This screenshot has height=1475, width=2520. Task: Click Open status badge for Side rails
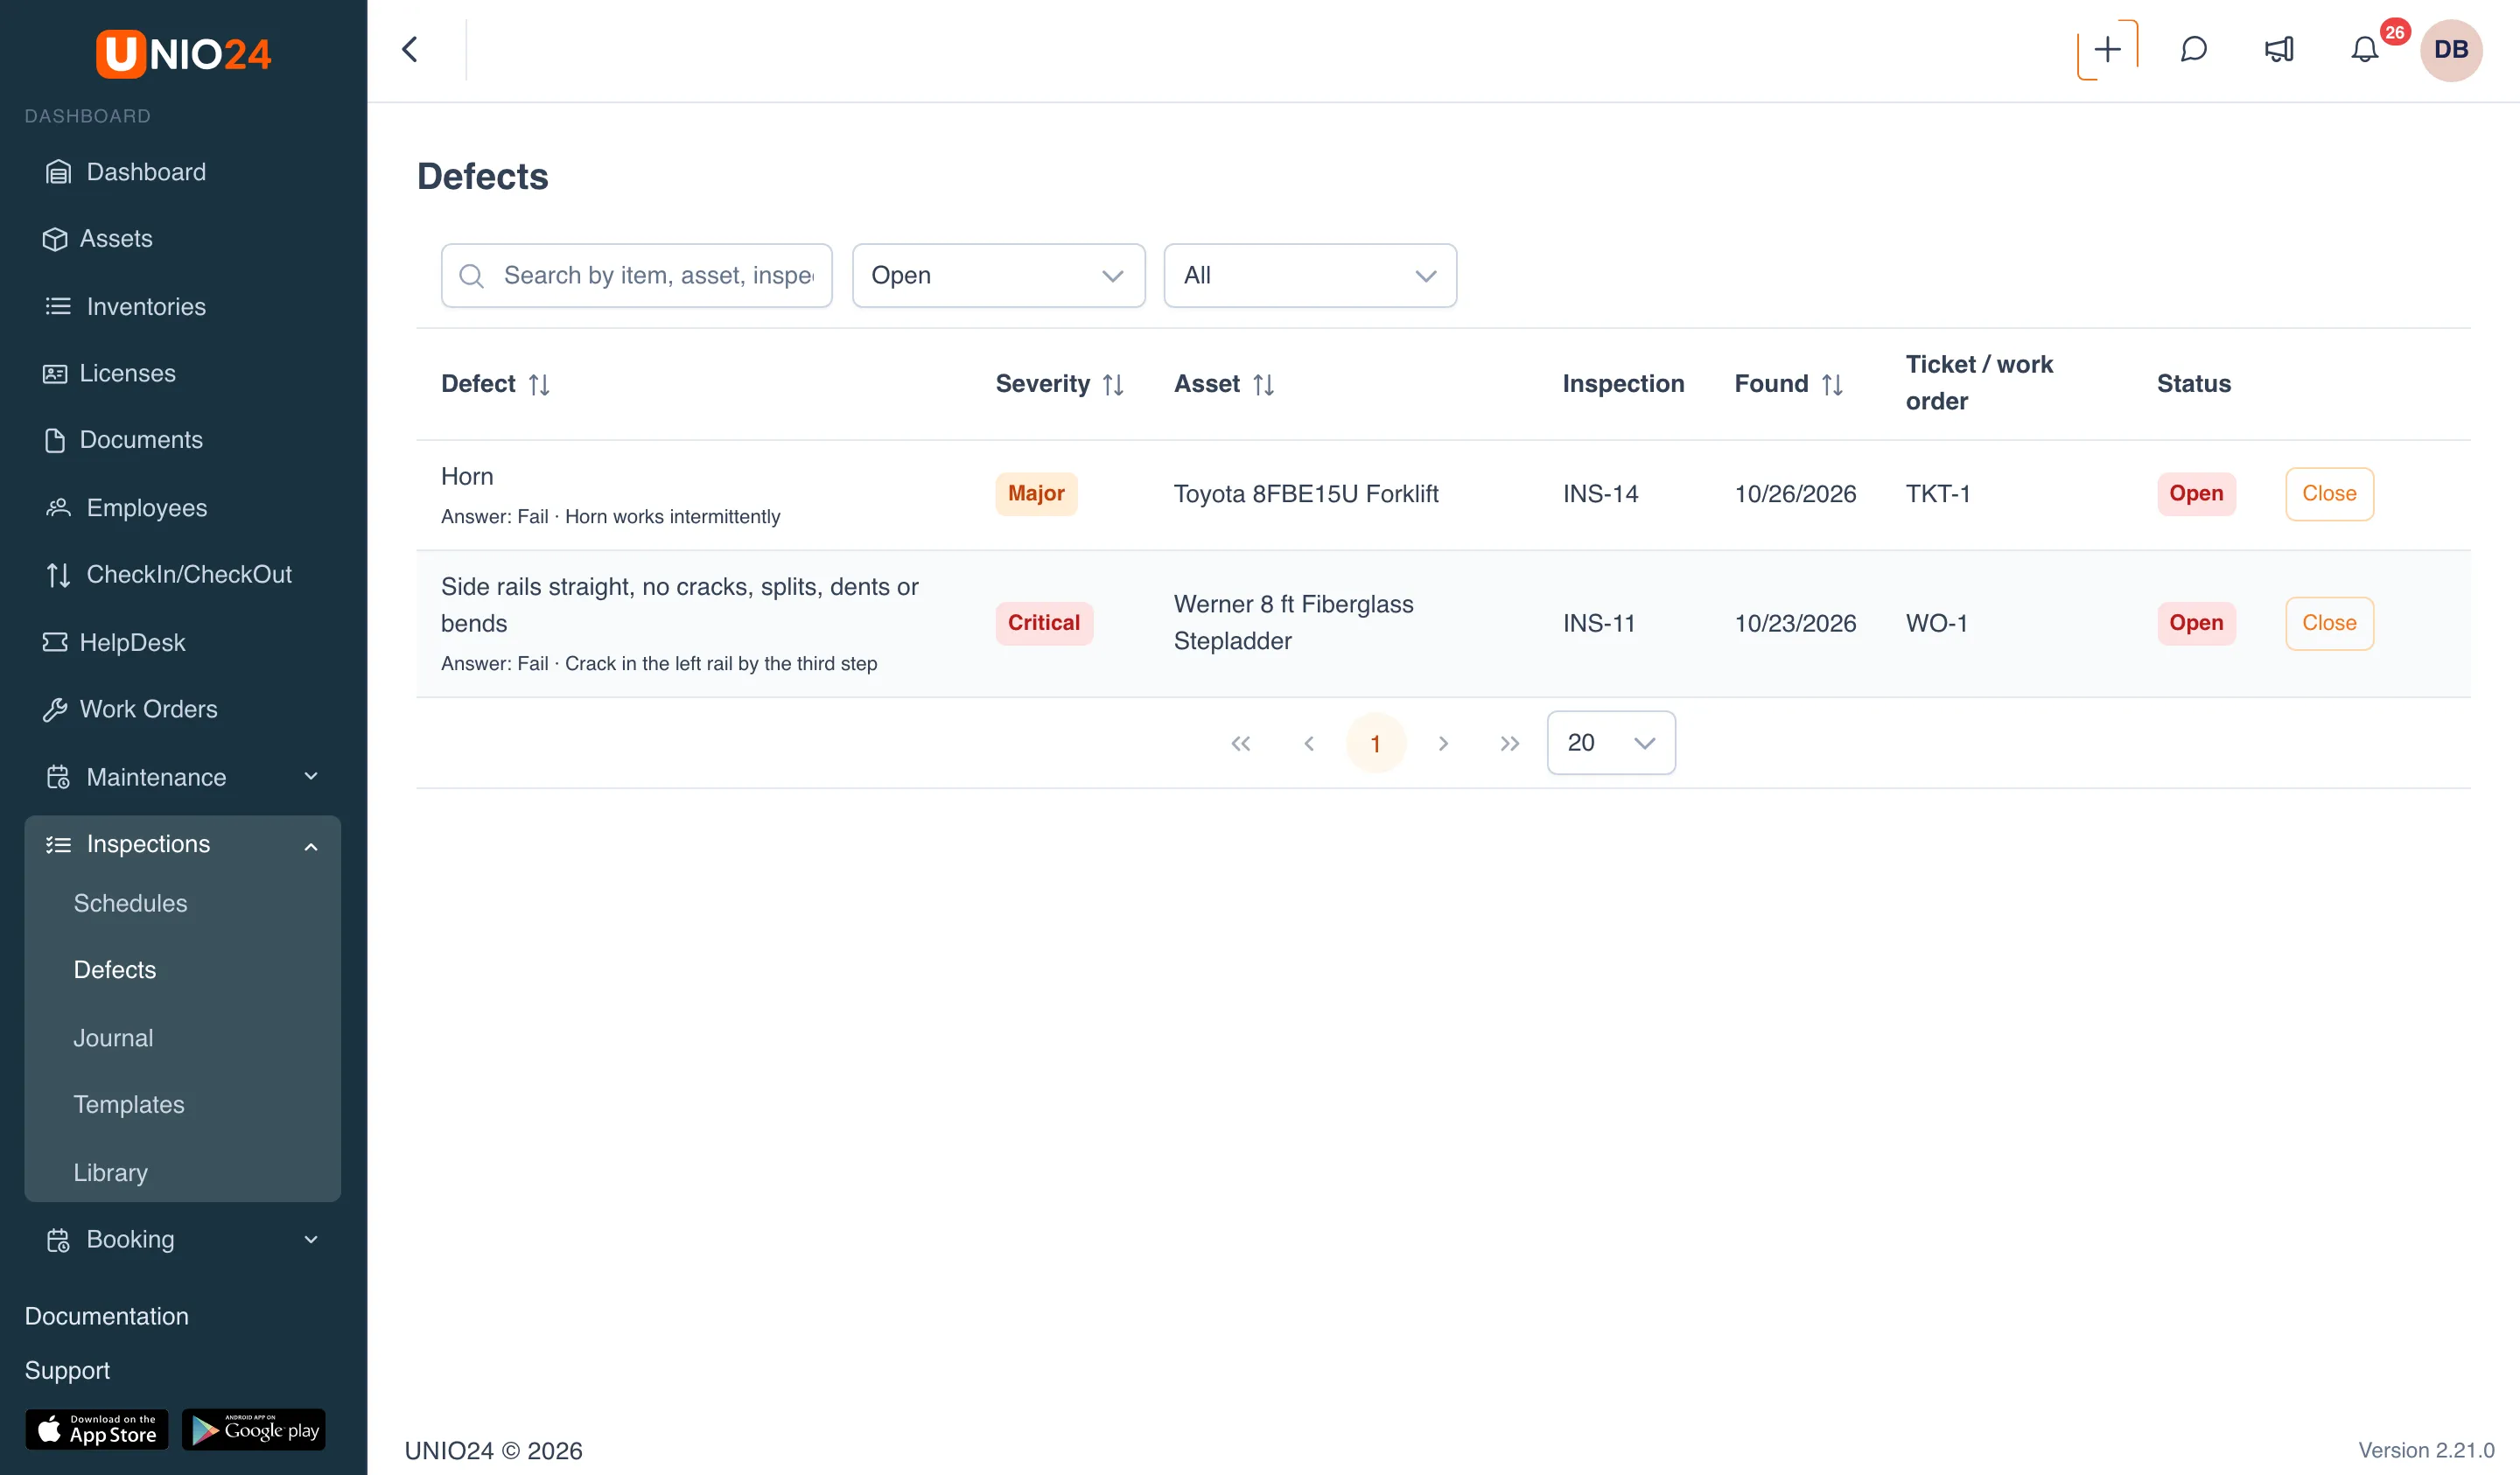tap(2196, 623)
